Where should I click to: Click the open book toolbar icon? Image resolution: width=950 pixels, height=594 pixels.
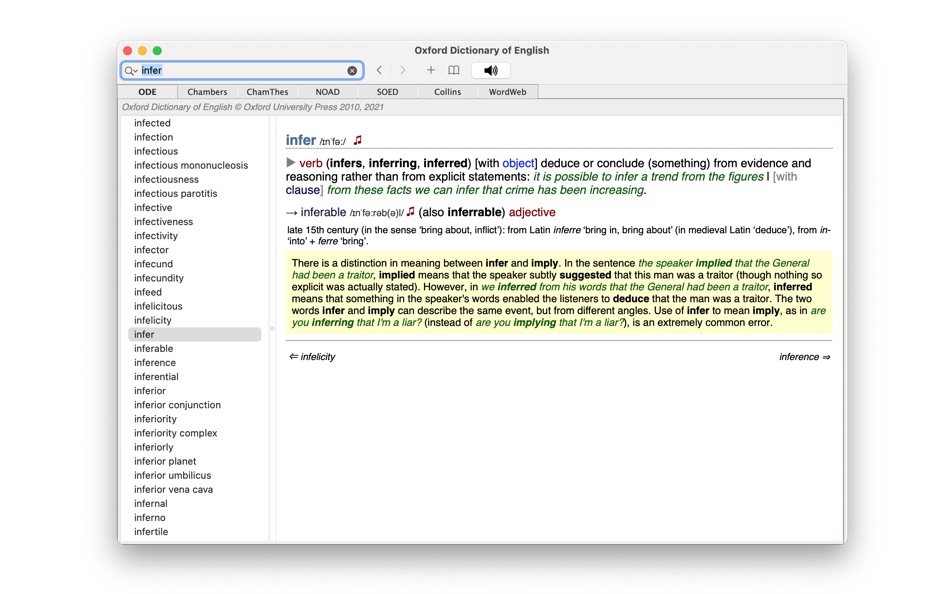pyautogui.click(x=454, y=70)
